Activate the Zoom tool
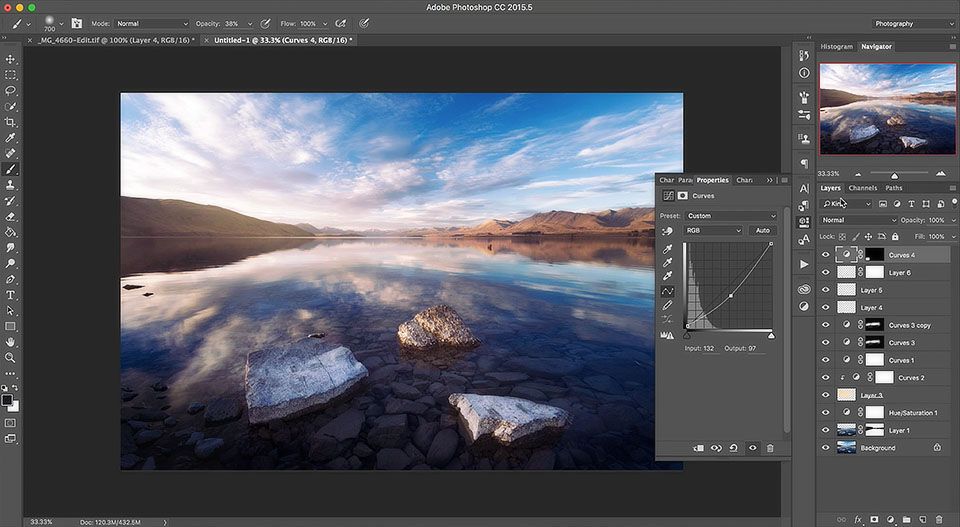This screenshot has height=527, width=960. (x=11, y=357)
